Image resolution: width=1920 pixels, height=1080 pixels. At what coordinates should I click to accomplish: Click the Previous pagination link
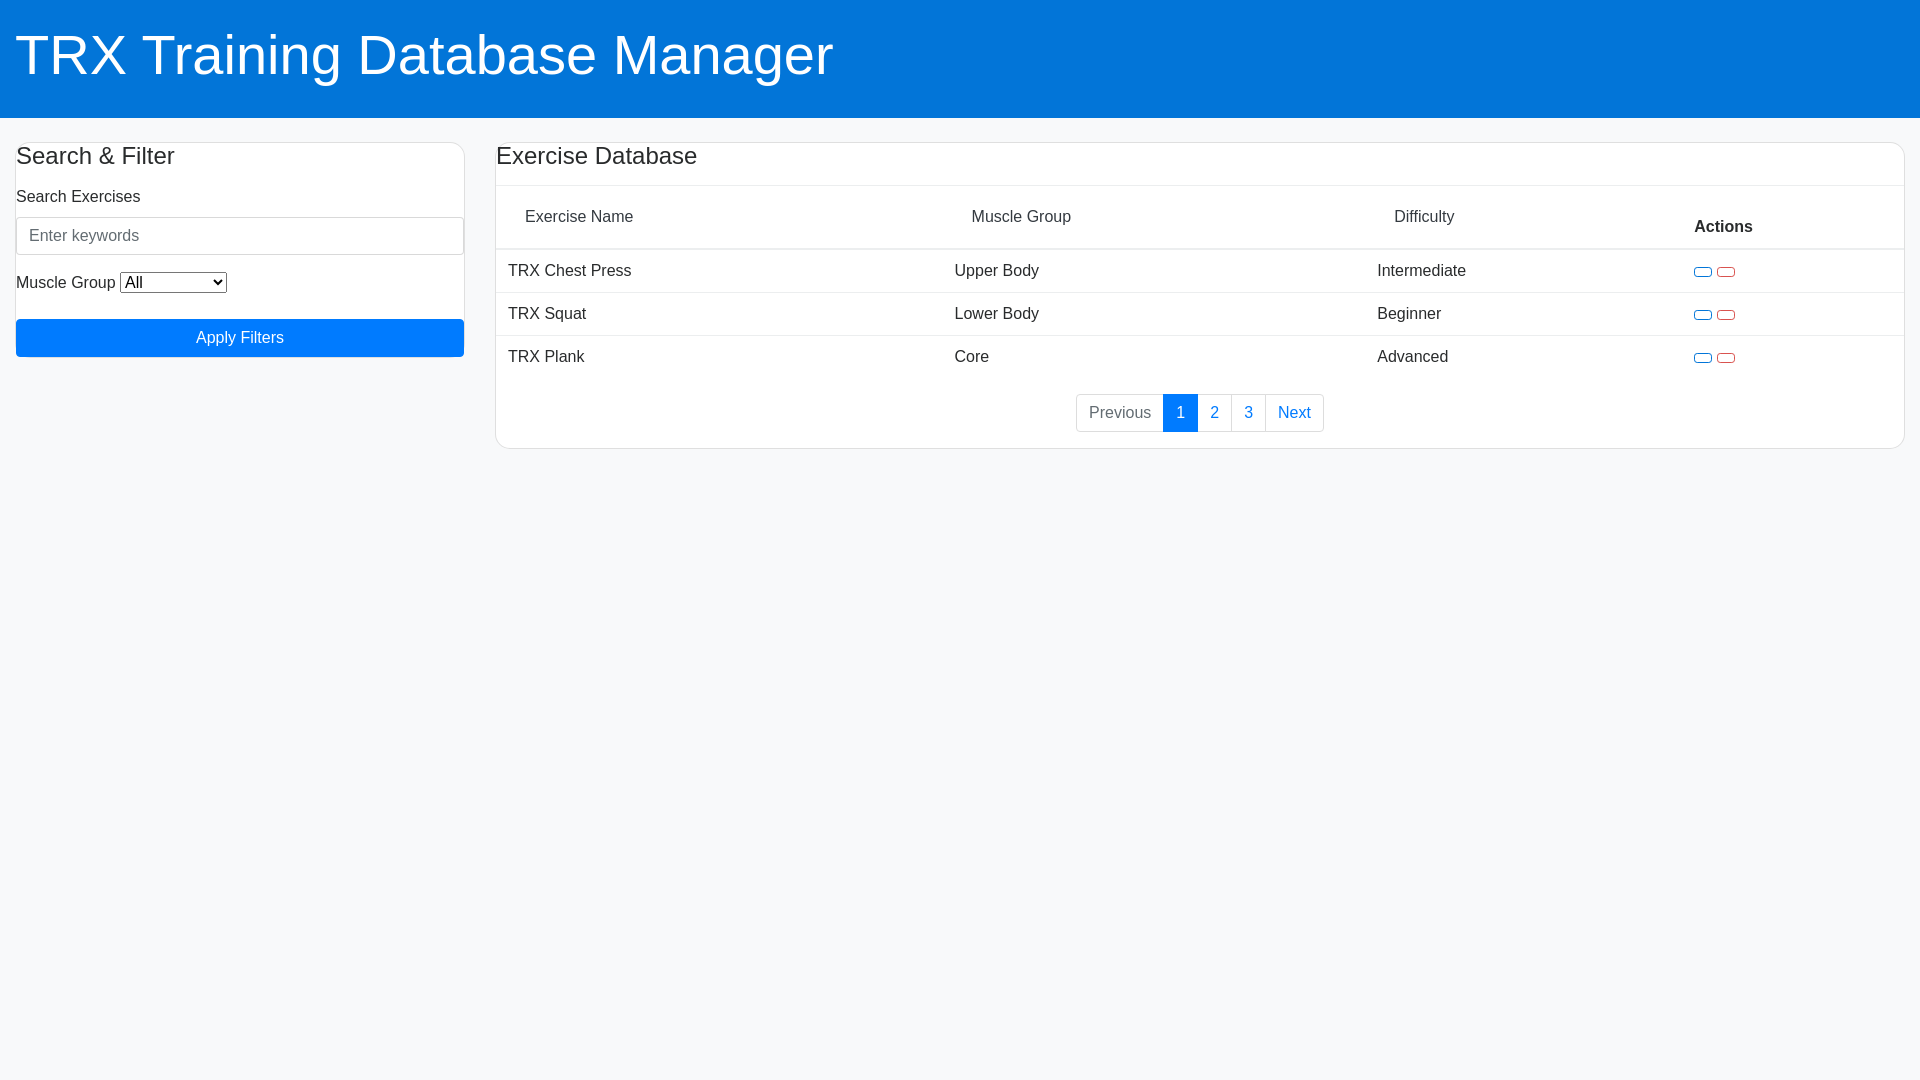(1119, 413)
